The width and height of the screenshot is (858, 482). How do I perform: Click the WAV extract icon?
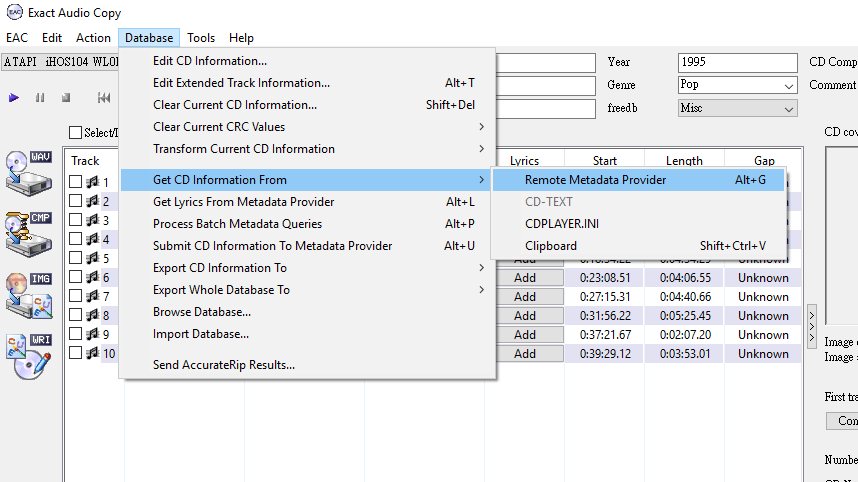point(28,173)
